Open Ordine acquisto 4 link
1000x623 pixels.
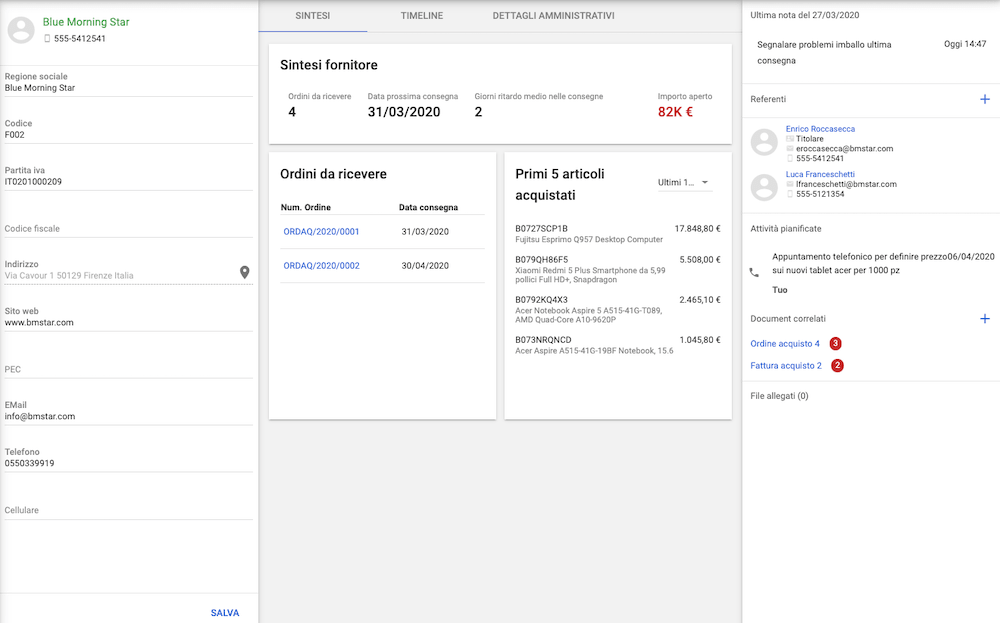pos(784,344)
